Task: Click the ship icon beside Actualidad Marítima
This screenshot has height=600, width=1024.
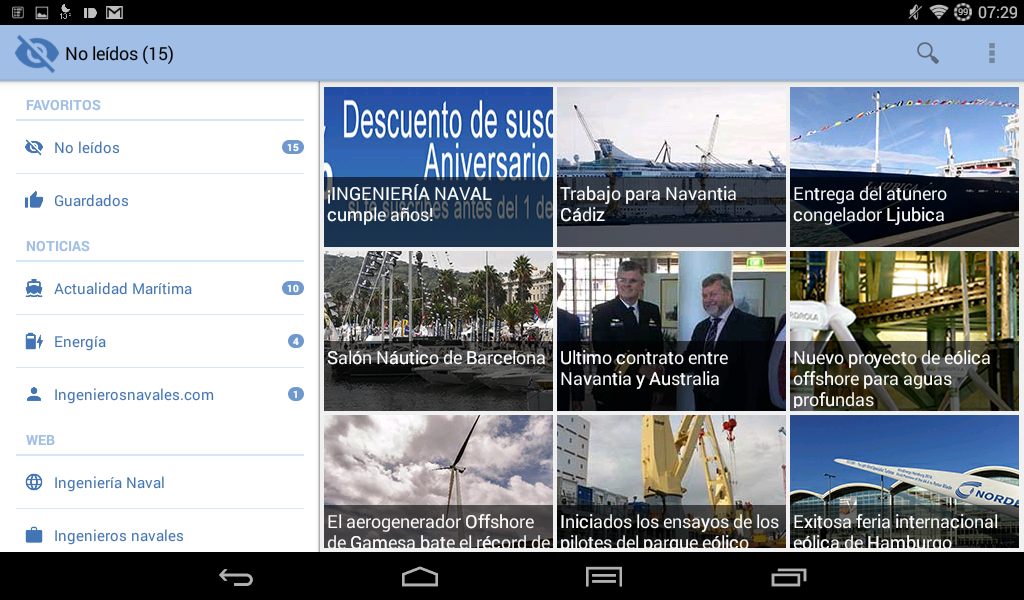Action: (x=34, y=289)
